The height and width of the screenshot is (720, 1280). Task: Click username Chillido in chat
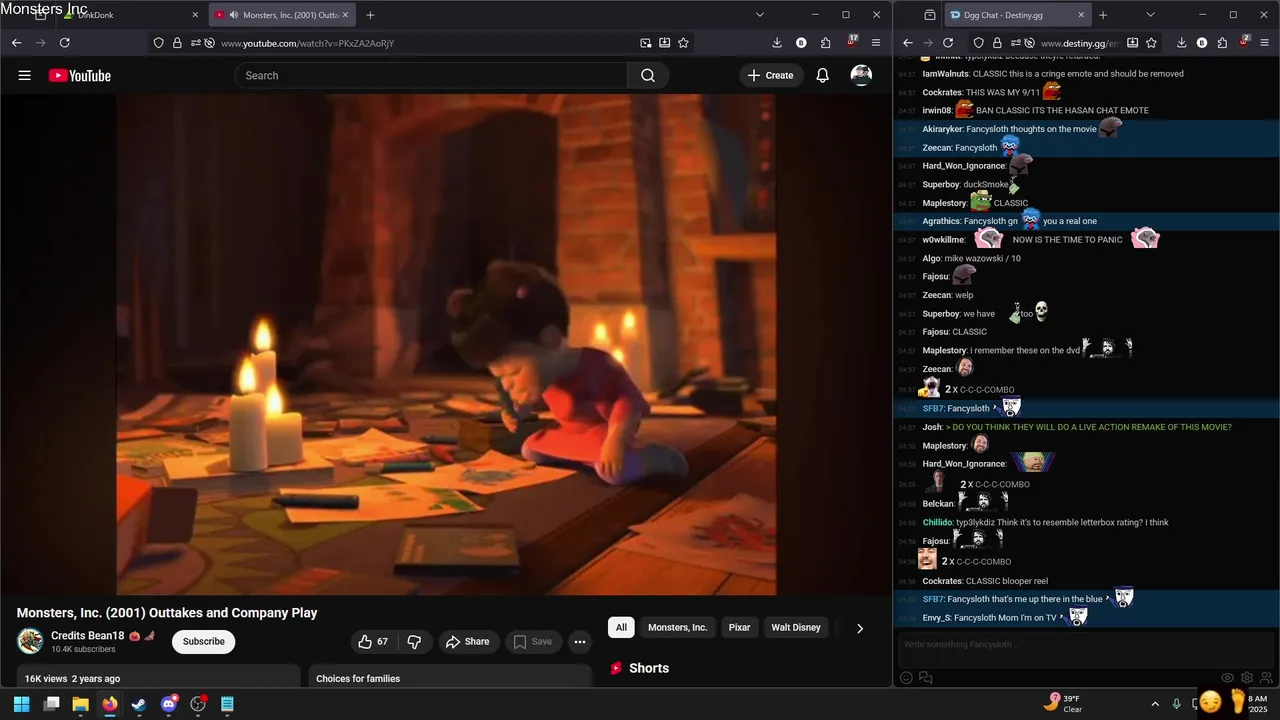[x=937, y=522]
